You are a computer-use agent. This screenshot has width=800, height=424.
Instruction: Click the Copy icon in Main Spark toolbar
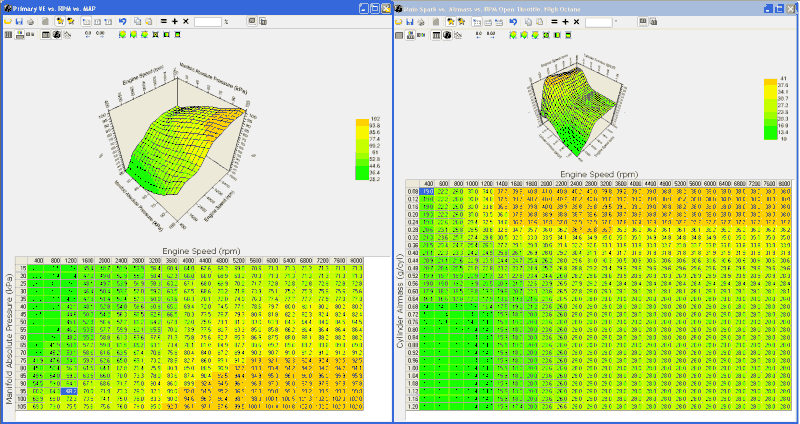coord(529,21)
